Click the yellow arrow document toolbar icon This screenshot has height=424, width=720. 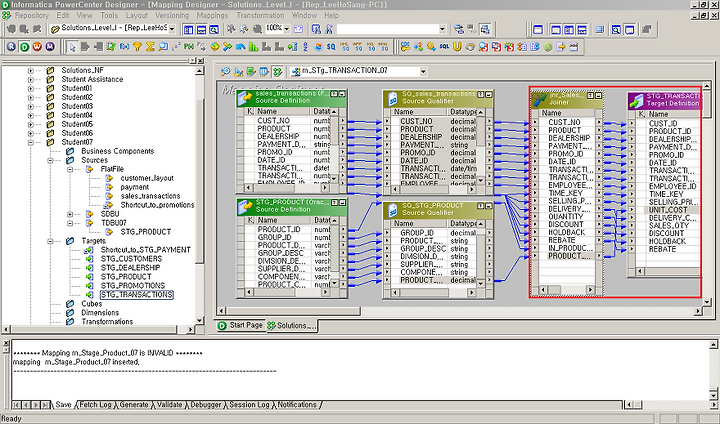click(561, 47)
